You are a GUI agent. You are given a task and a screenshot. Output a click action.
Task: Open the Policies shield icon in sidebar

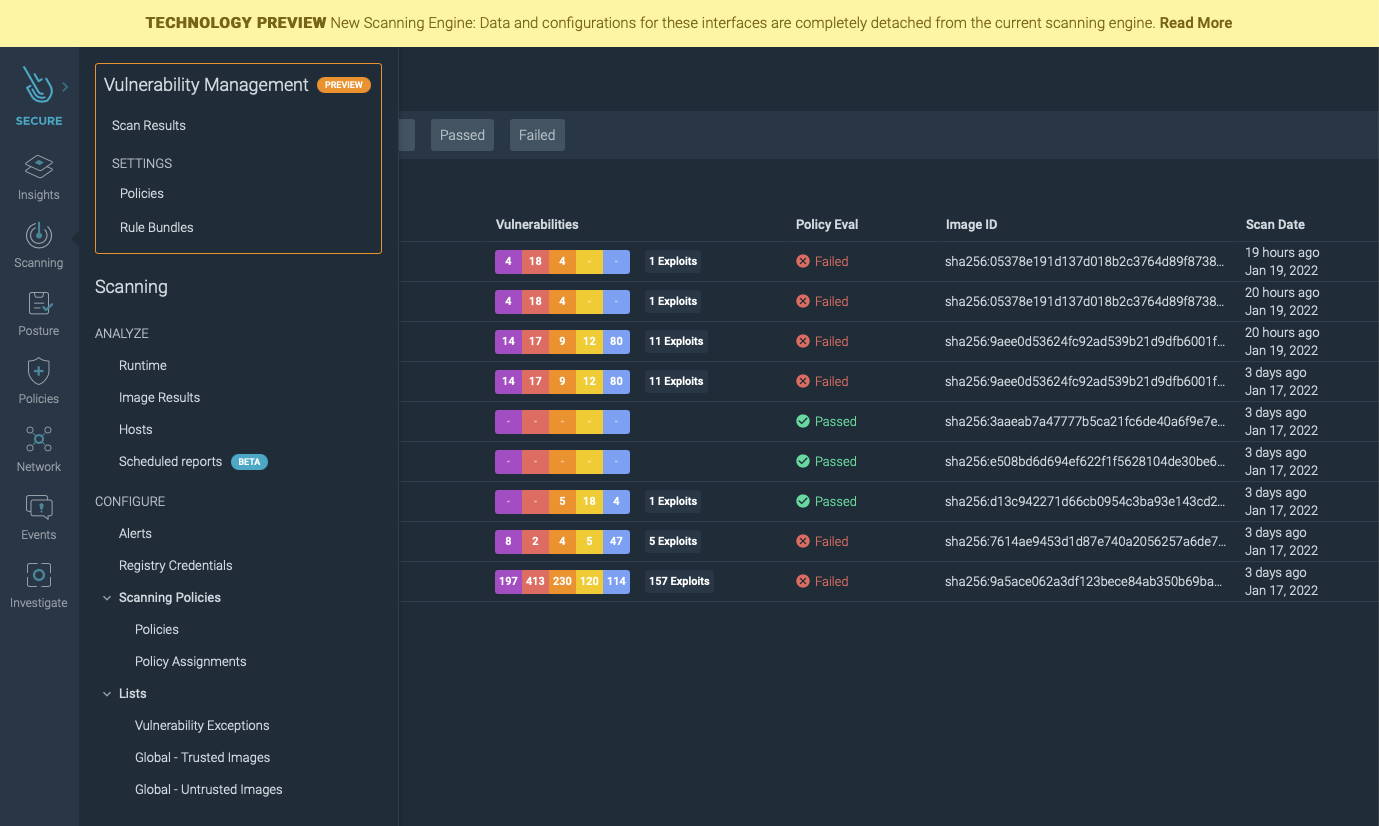tap(38, 371)
